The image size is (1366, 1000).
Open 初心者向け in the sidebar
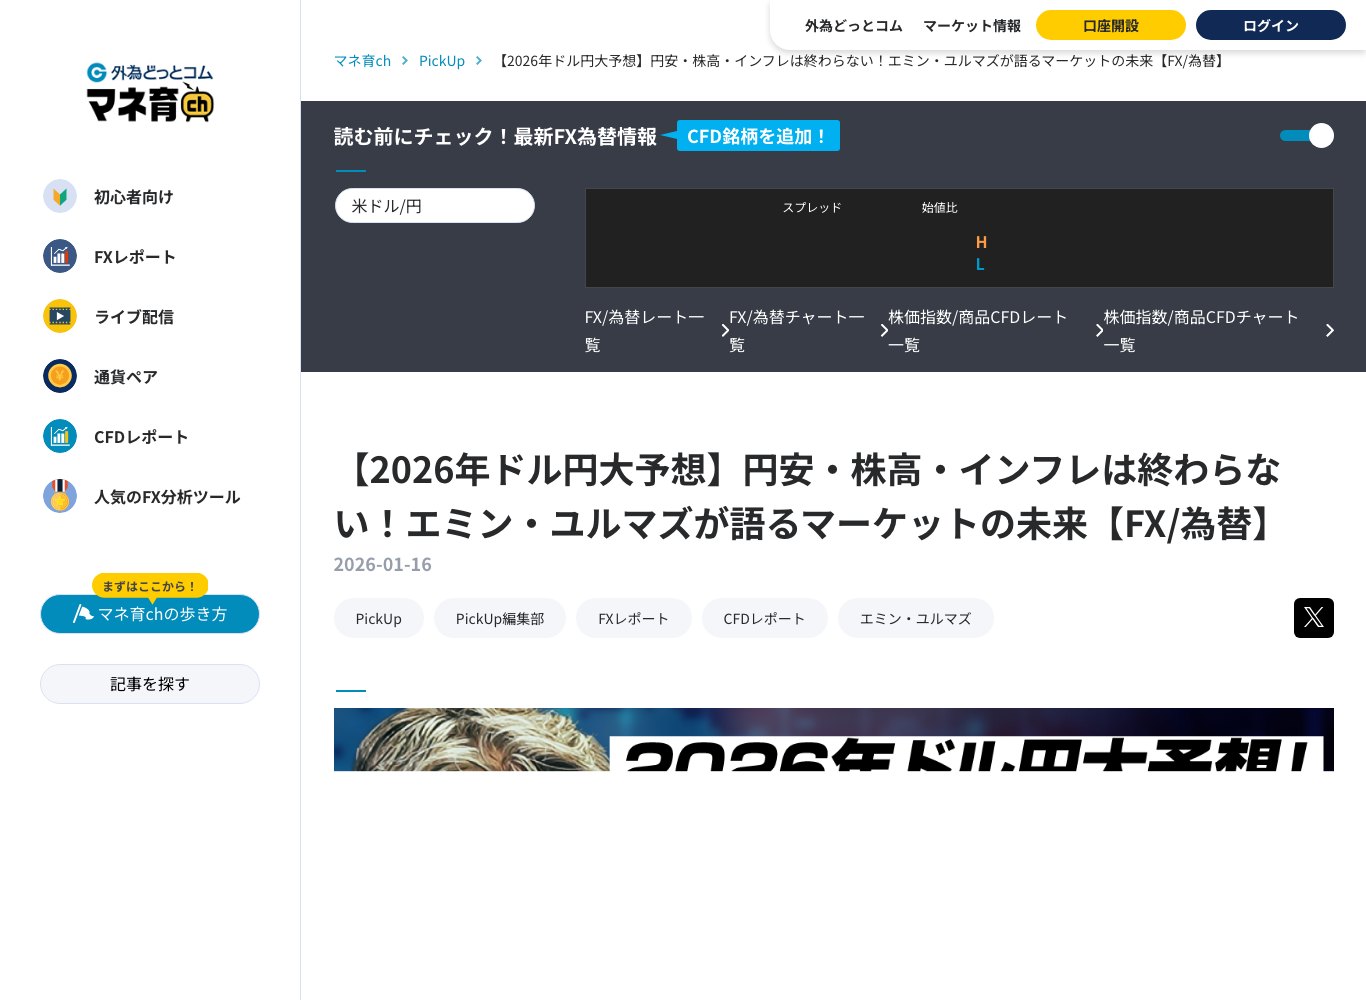point(133,197)
